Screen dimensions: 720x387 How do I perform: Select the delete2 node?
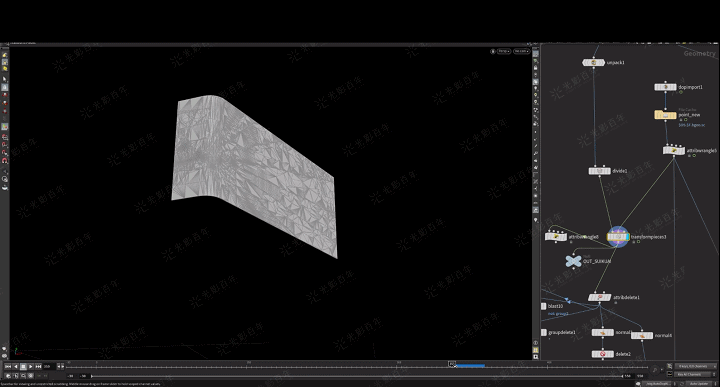tap(603, 354)
